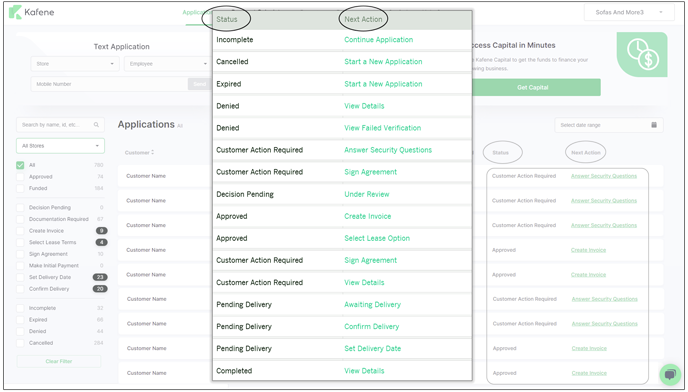
Task: Click the Completed status cell in overlay table
Action: click(234, 370)
